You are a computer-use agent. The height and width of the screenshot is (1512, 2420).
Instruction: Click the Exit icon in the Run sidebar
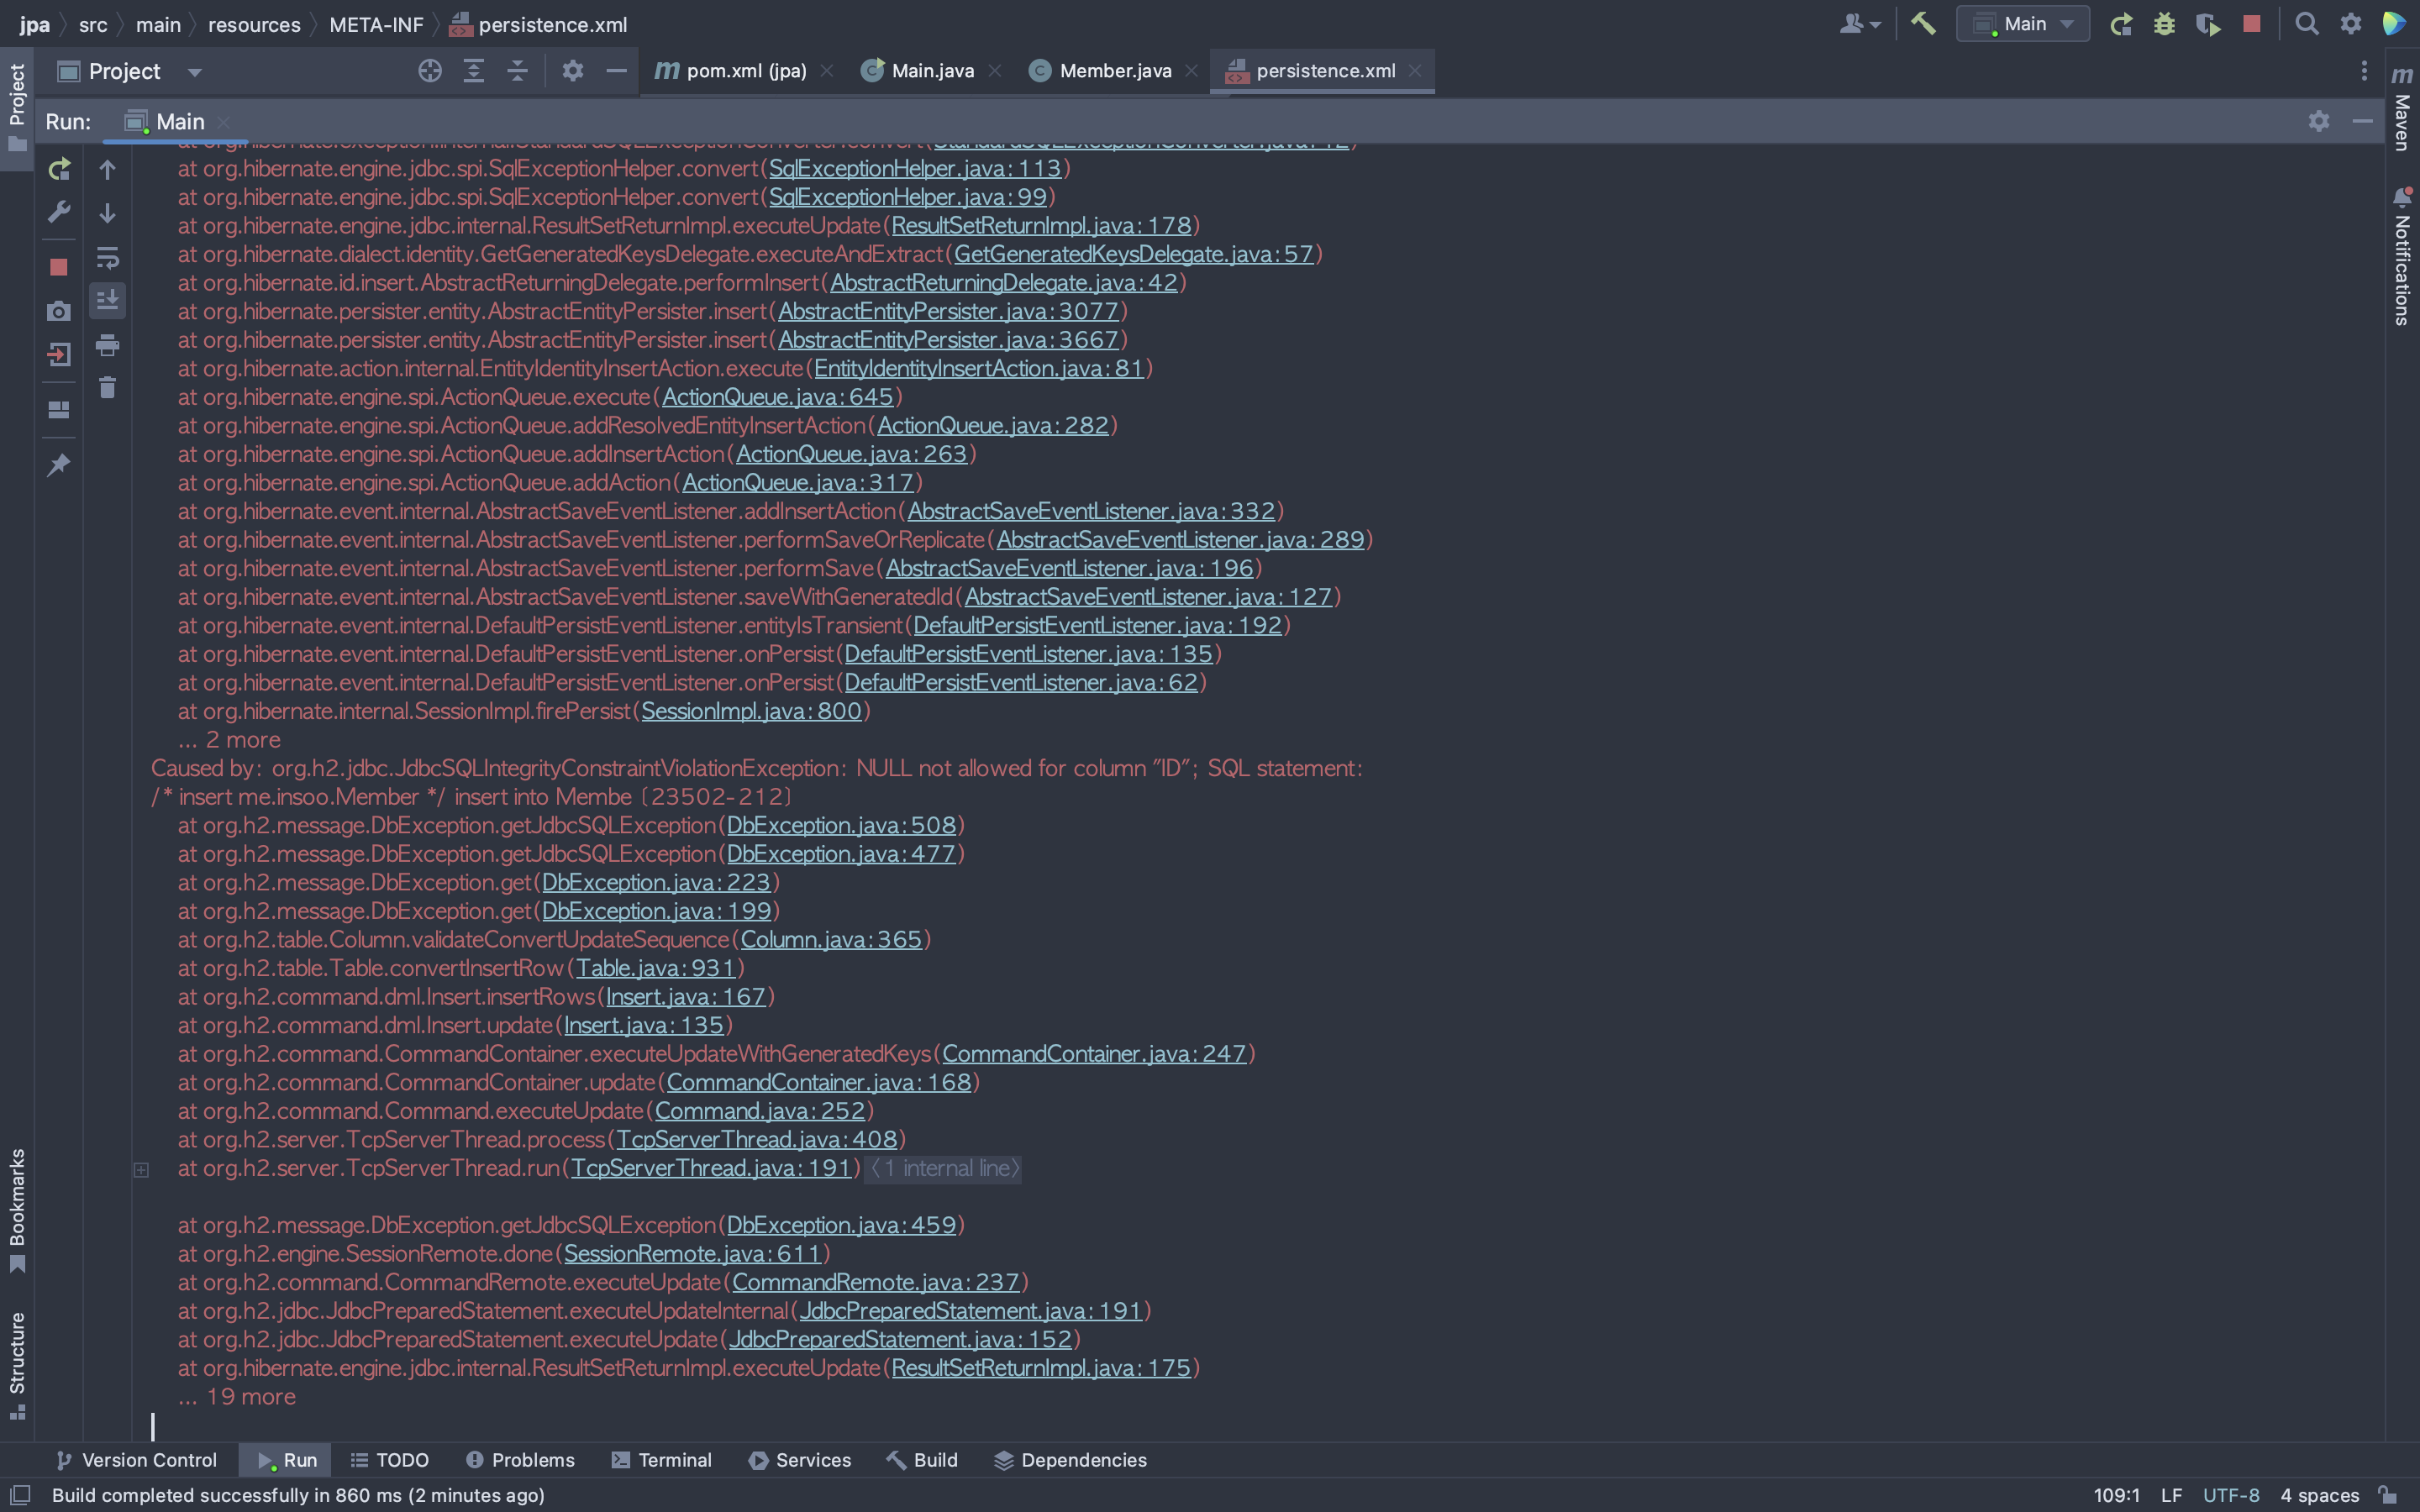(x=59, y=354)
